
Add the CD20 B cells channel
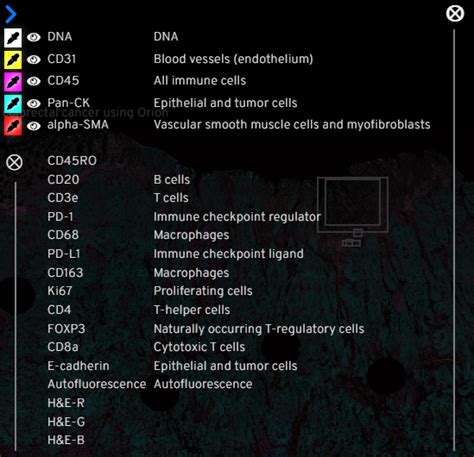coord(63,180)
